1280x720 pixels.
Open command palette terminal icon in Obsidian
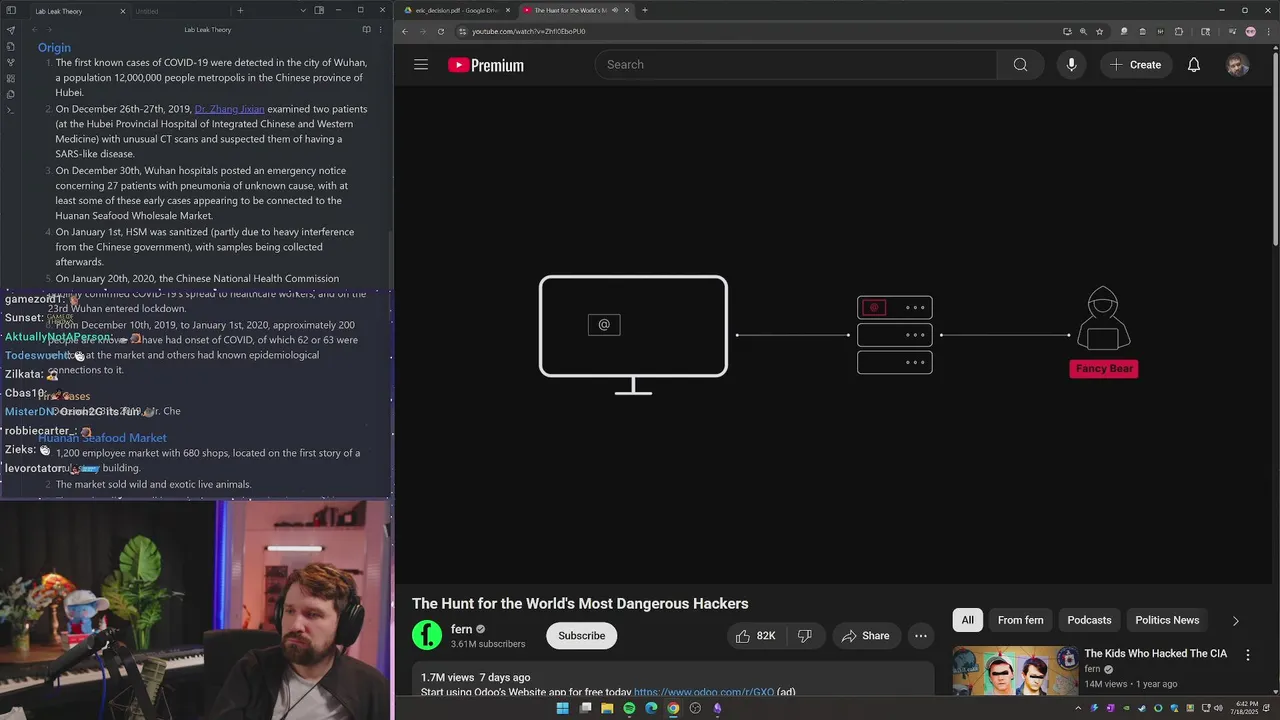[11, 110]
